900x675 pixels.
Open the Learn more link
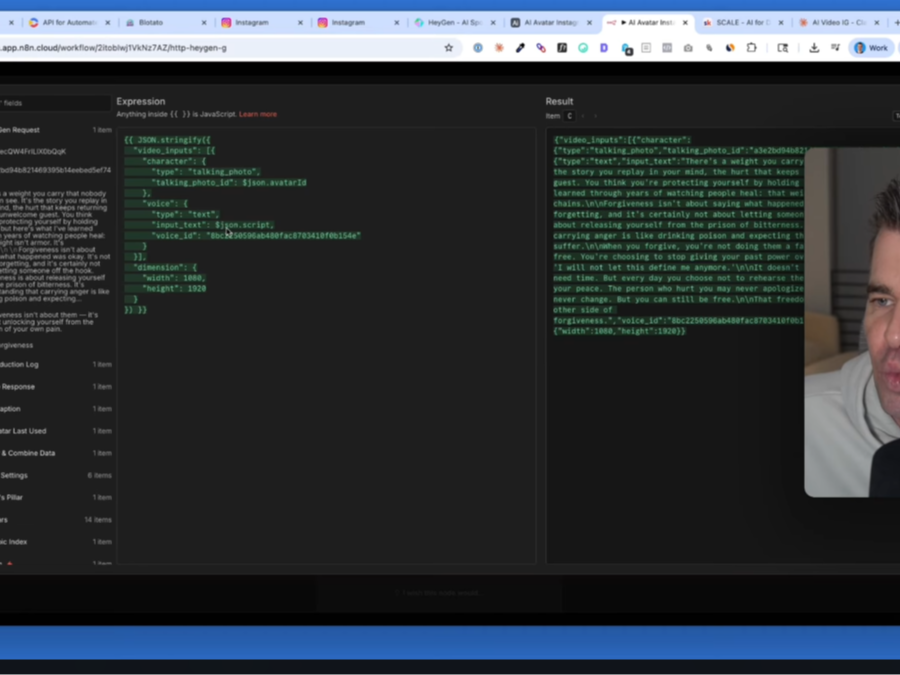click(x=258, y=114)
